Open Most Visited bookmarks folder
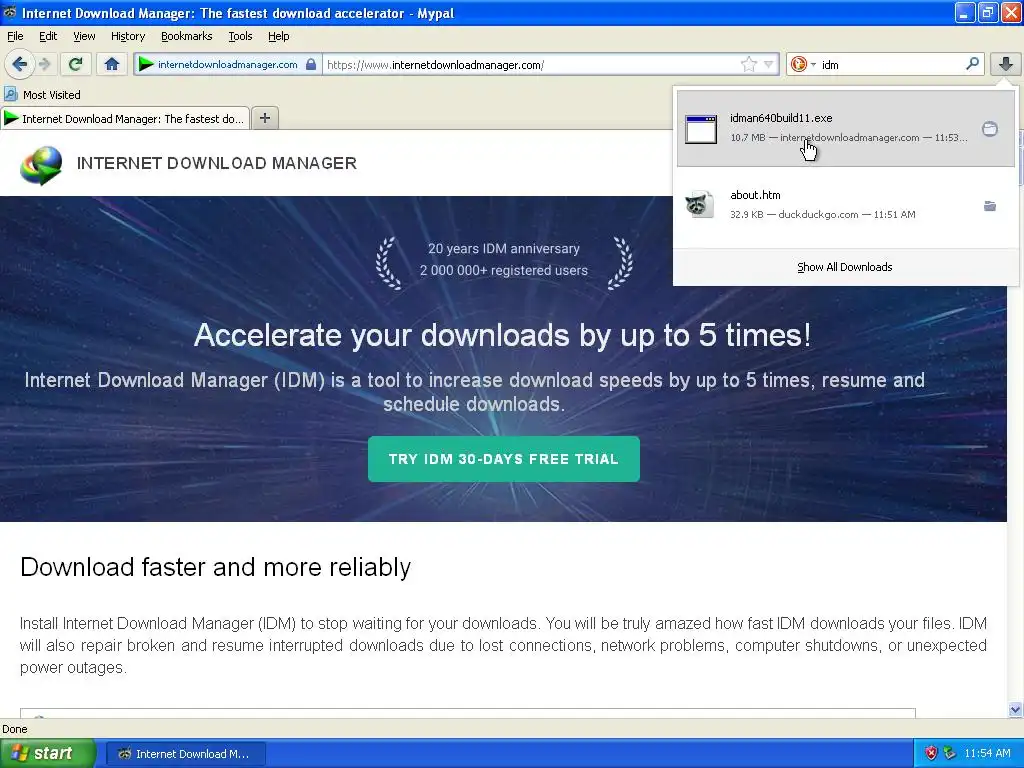This screenshot has width=1024, height=768. [42, 95]
